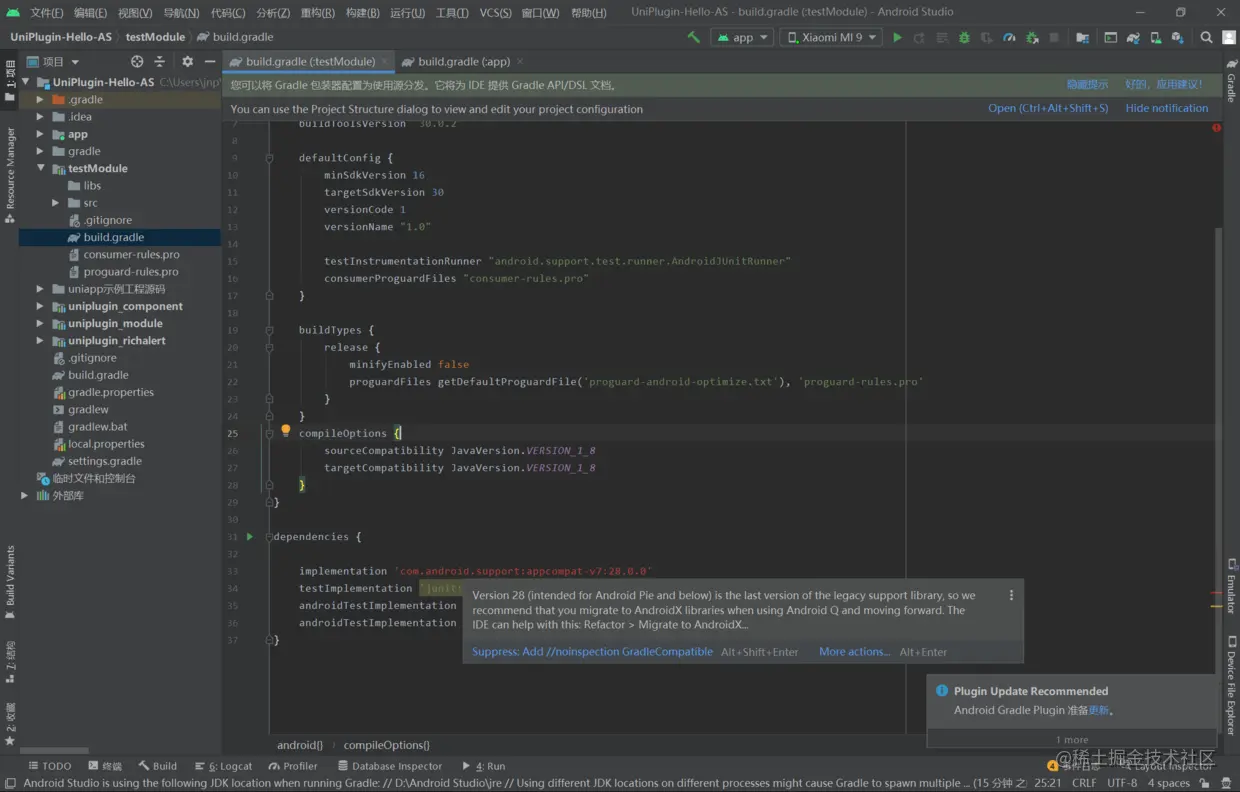Run the app with green play button
Screen dimensions: 1240x792
897,37
